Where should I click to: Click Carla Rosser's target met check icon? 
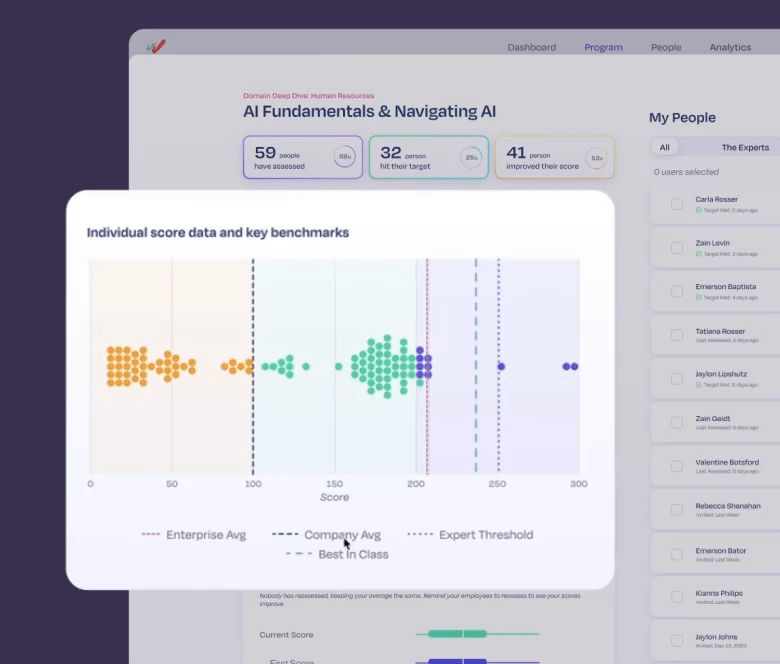click(x=698, y=210)
